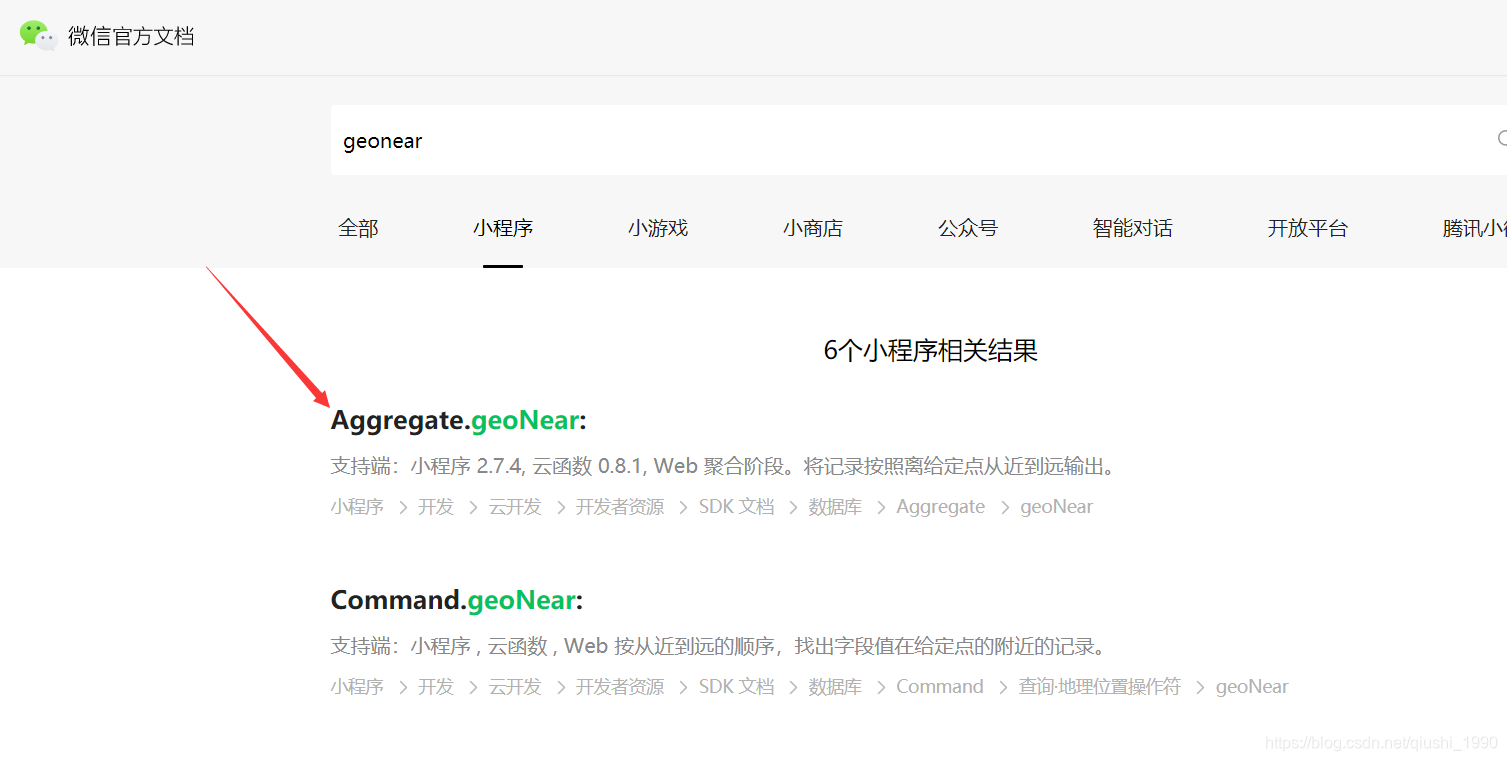
Task: Click 小程序 breadcrumb under Command.geoNear
Action: click(357, 687)
